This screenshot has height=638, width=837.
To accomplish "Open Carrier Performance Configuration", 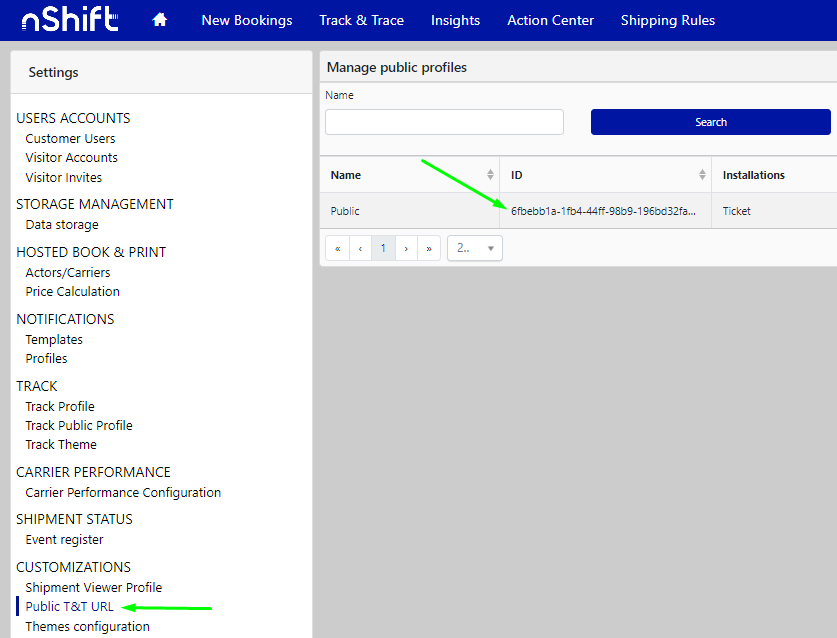I will click(123, 492).
